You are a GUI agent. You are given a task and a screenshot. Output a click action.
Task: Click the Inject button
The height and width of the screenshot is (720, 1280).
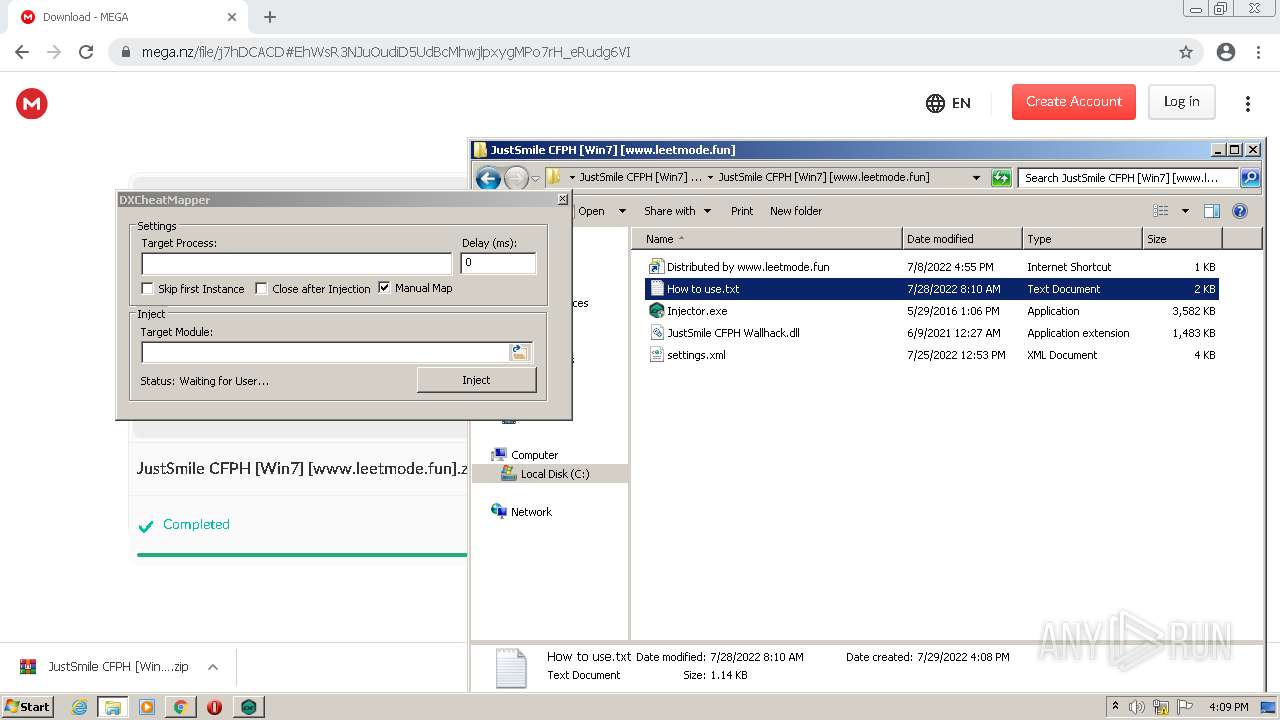click(x=476, y=380)
